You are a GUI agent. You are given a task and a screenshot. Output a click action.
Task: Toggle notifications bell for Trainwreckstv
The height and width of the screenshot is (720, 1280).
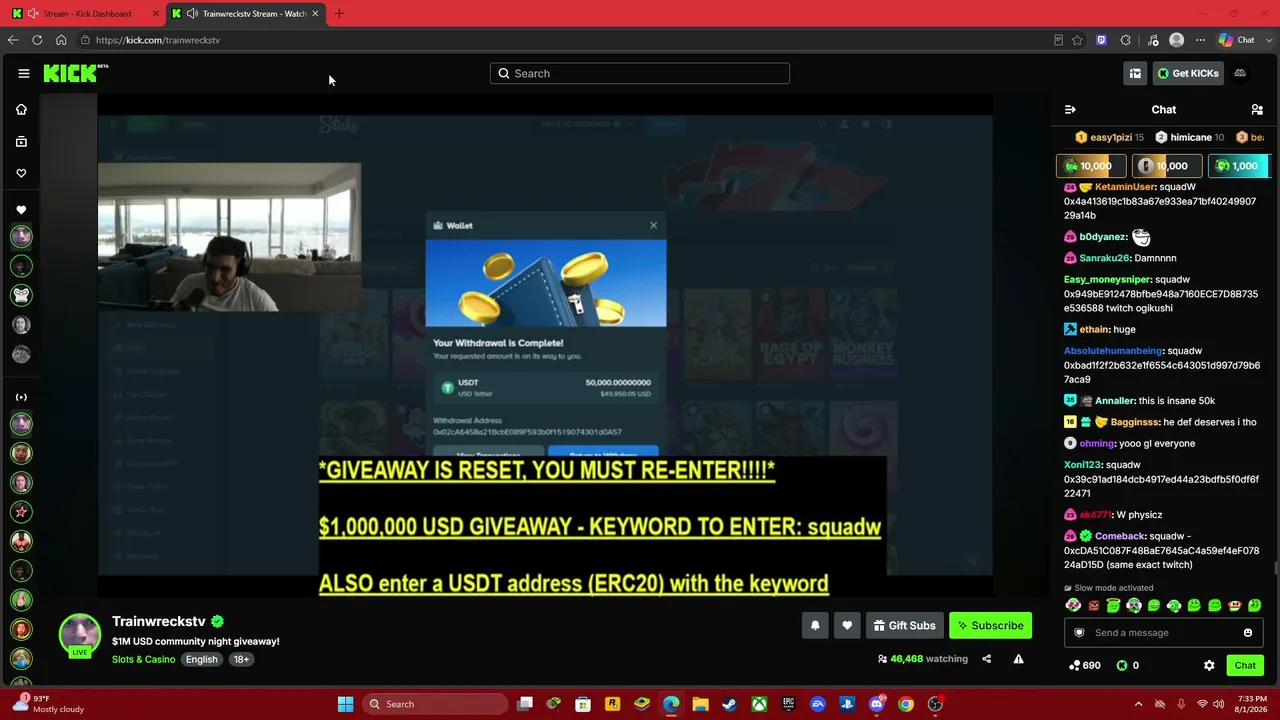tap(815, 626)
